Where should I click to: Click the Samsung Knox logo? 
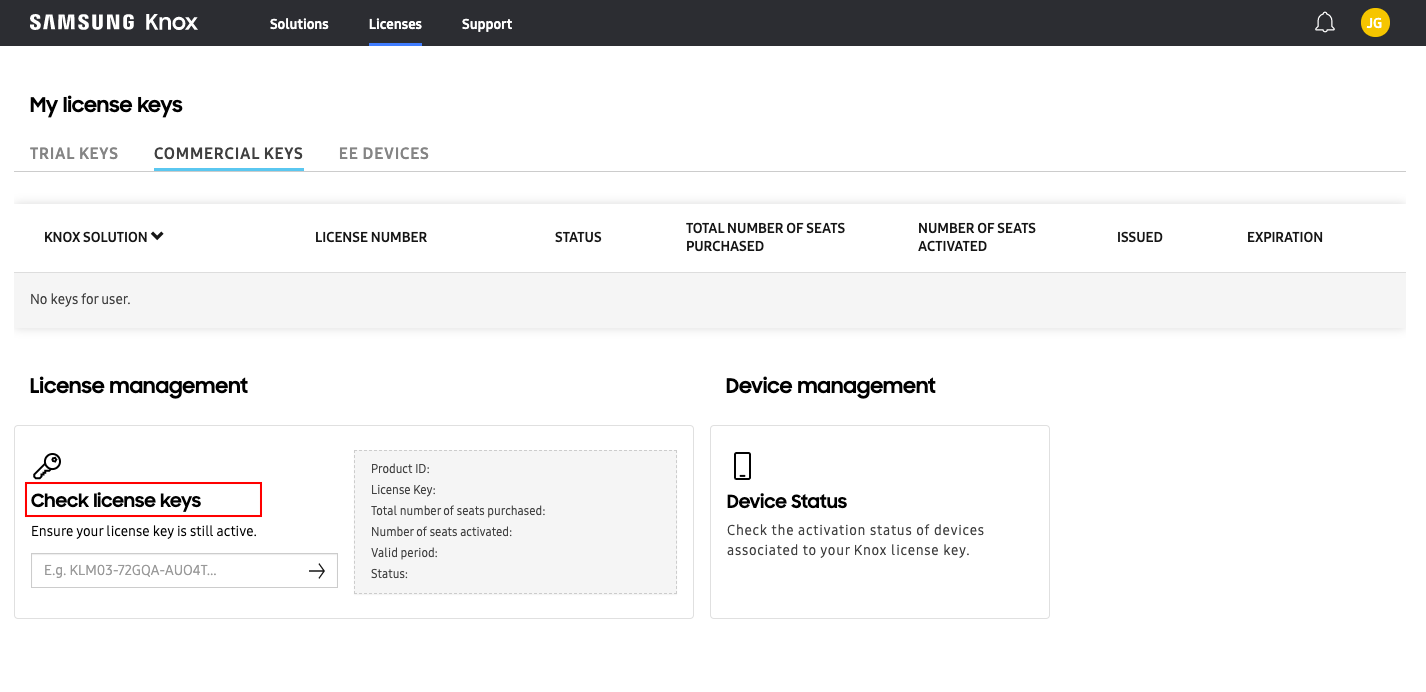click(x=114, y=23)
